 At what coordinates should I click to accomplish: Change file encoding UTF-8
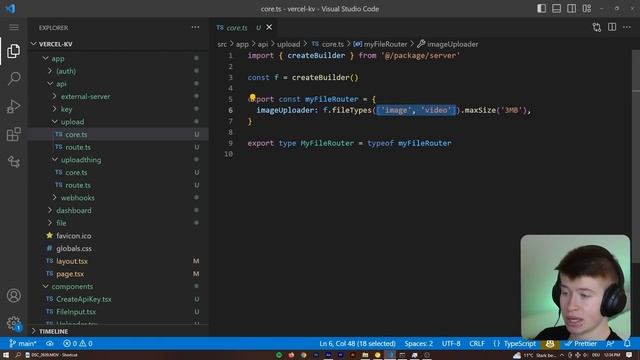pyautogui.click(x=451, y=344)
